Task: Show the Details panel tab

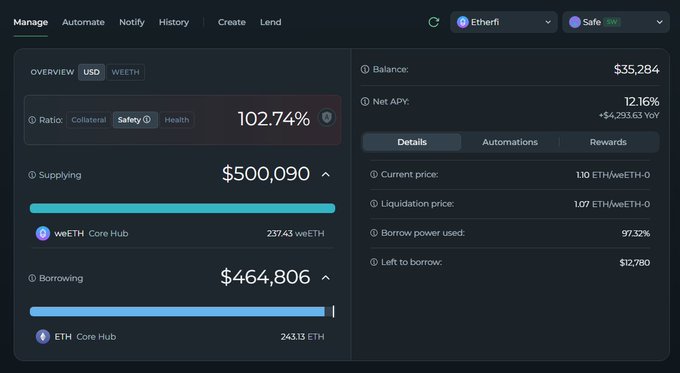Action: pyautogui.click(x=412, y=142)
